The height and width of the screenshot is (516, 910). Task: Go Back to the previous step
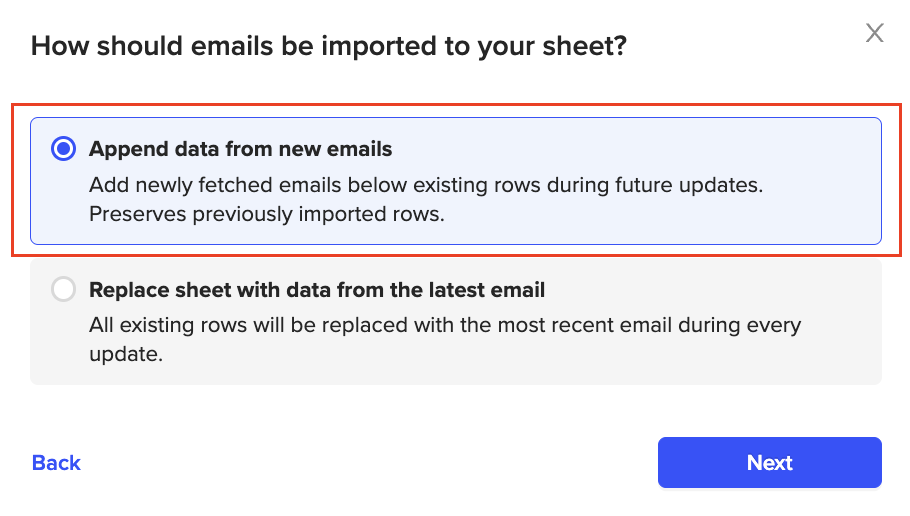tap(56, 462)
